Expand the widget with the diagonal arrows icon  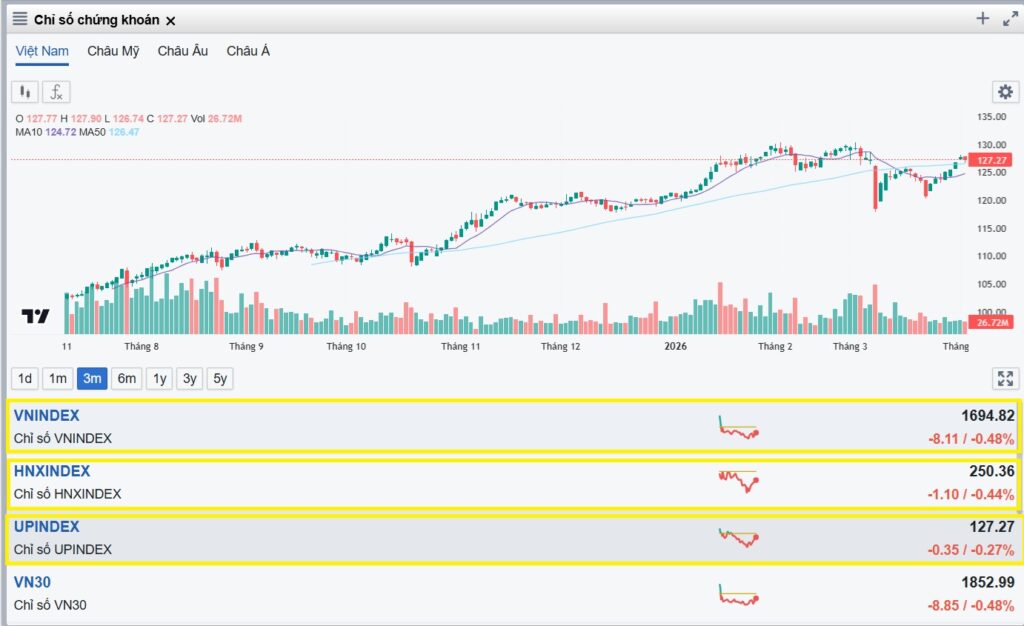[x=1010, y=19]
